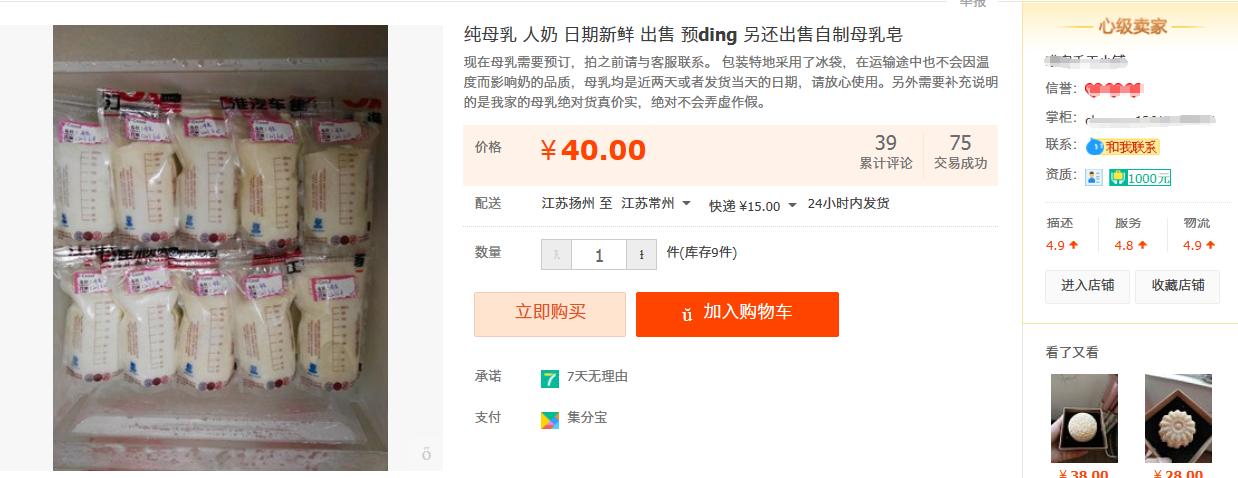Bookmark the shop with 收藏店铺

click(1178, 285)
